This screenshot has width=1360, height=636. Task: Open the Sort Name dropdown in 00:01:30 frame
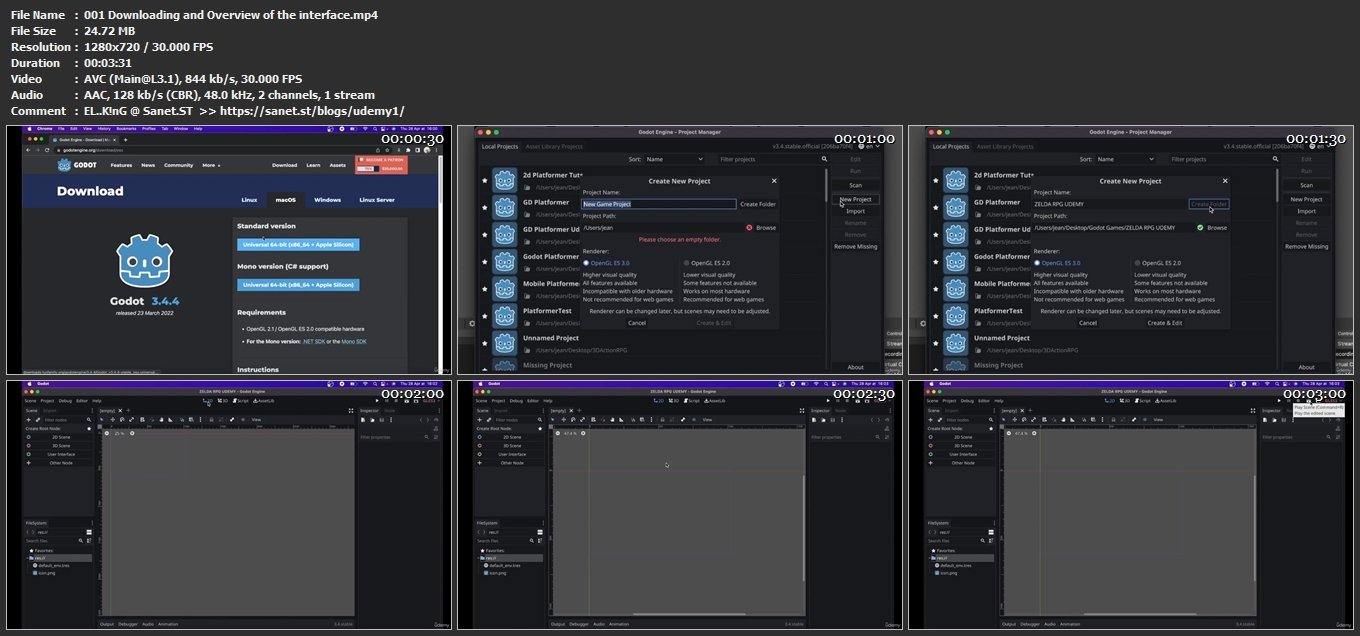coord(1125,159)
